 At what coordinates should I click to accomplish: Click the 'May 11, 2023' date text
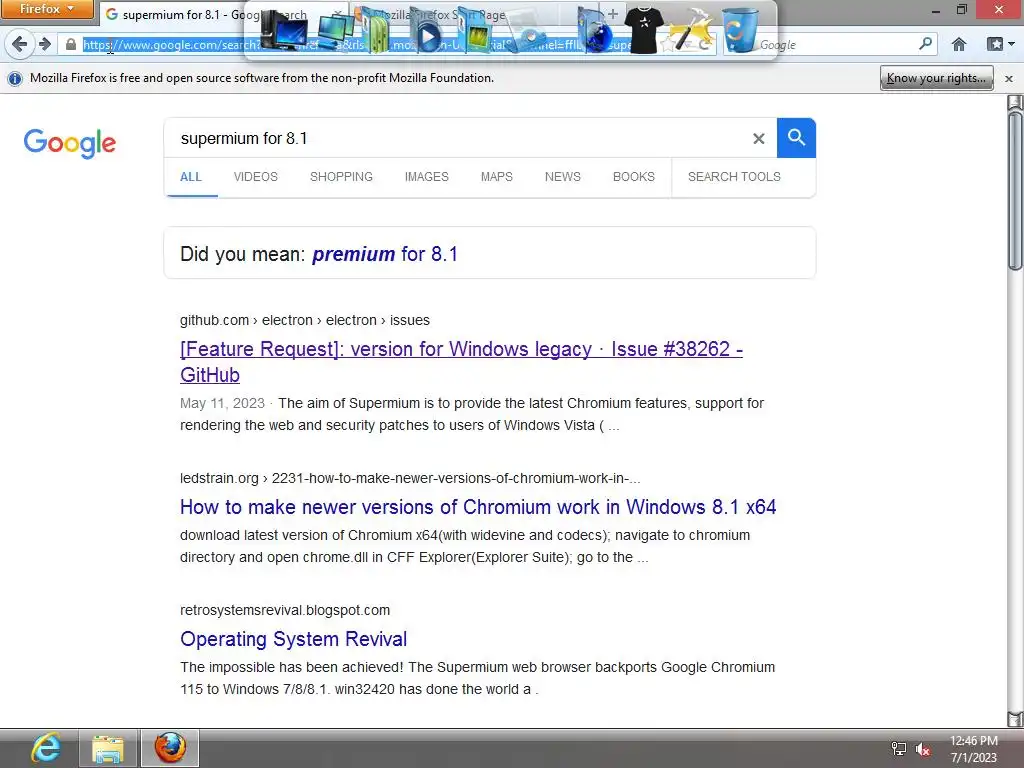click(222, 403)
